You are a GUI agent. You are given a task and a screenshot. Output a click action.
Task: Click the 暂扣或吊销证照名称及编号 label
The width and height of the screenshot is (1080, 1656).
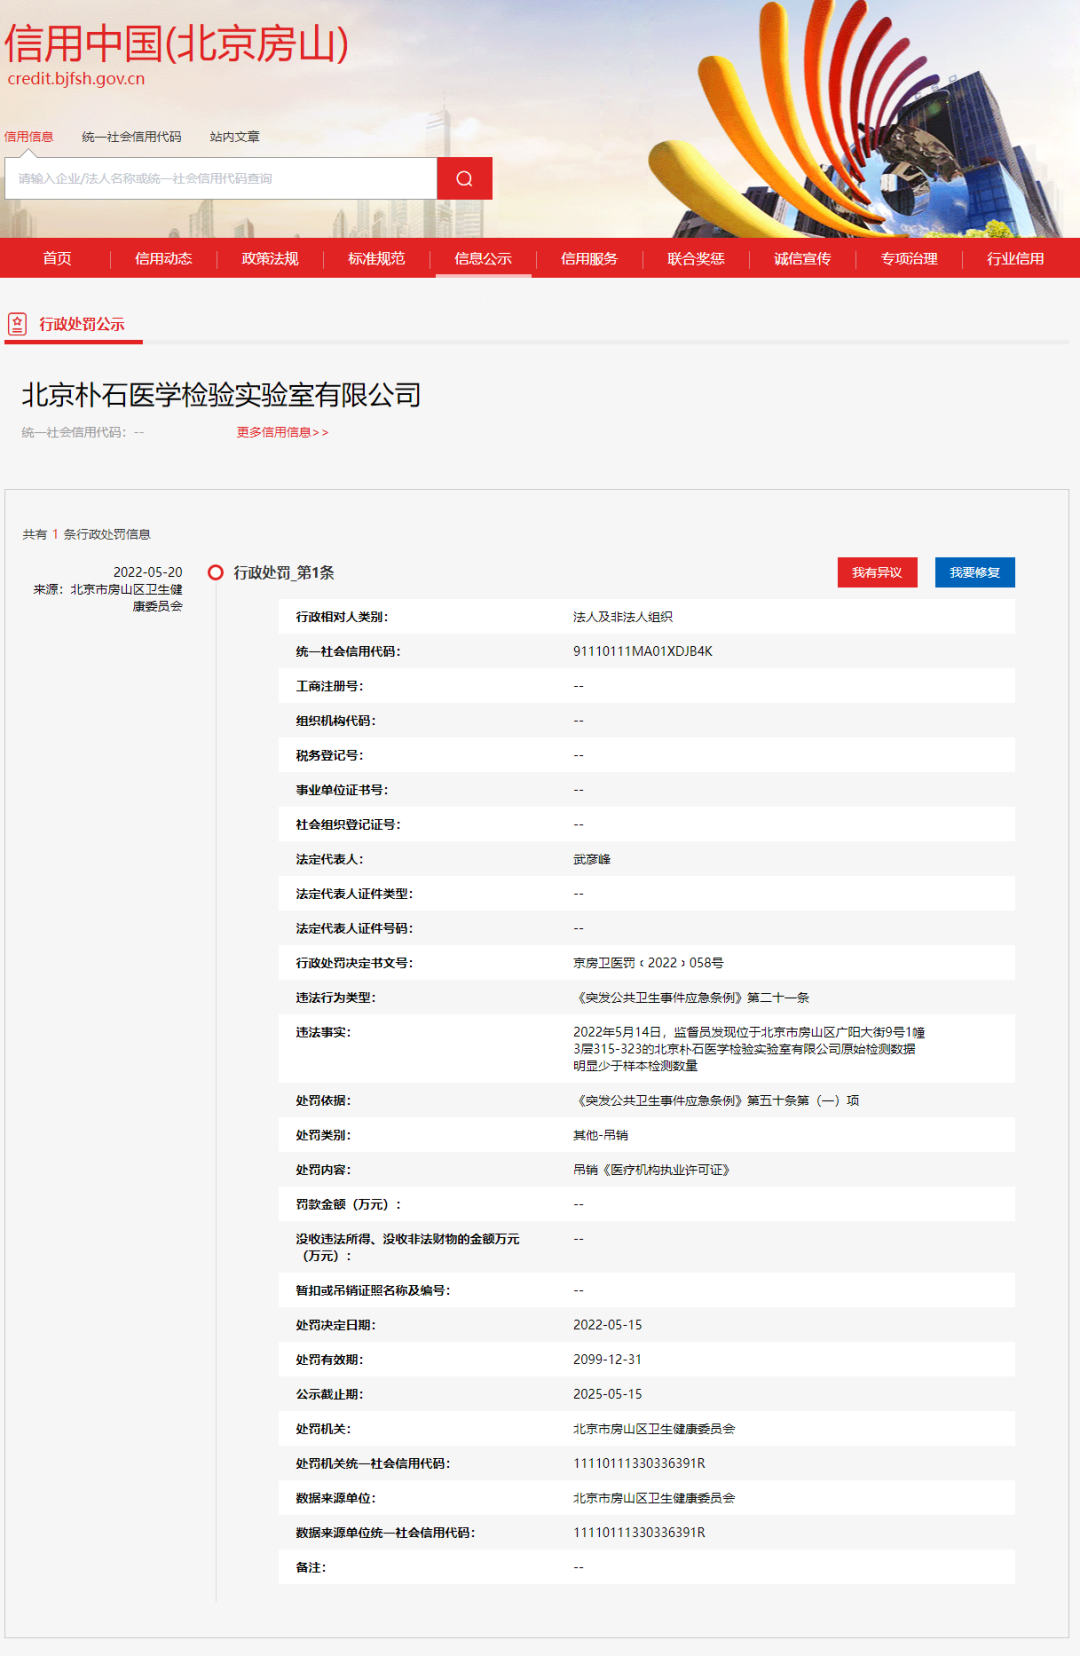tap(373, 1291)
